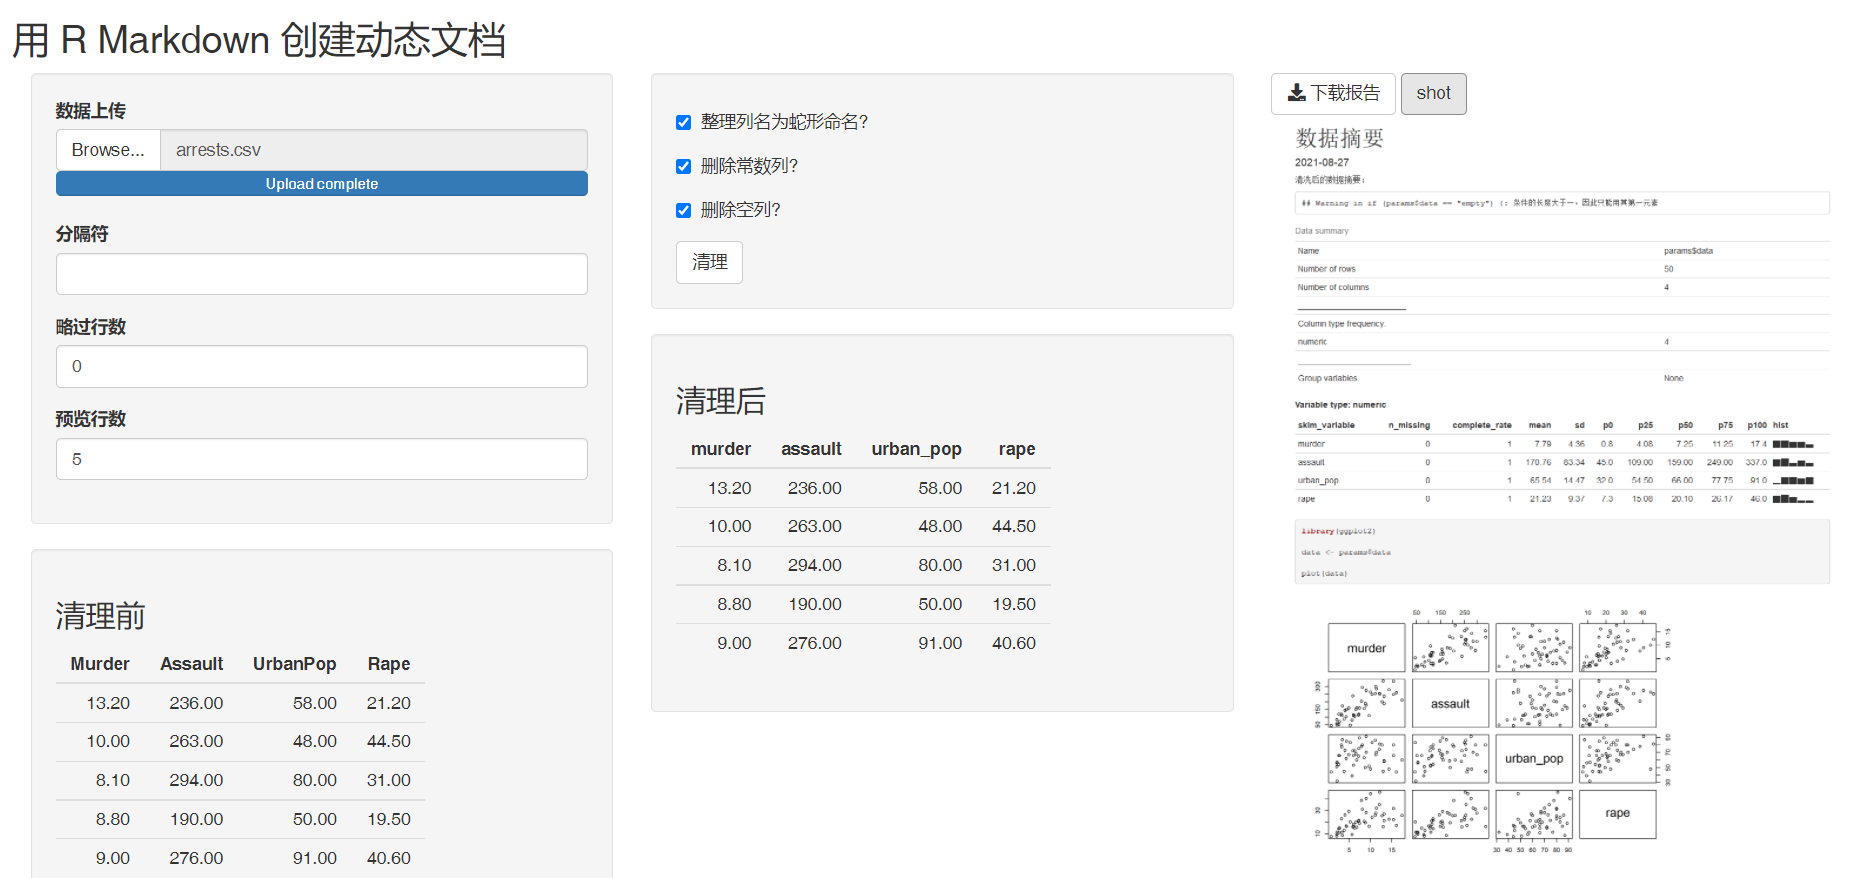Click the shot button
The width and height of the screenshot is (1867, 878).
click(1433, 93)
